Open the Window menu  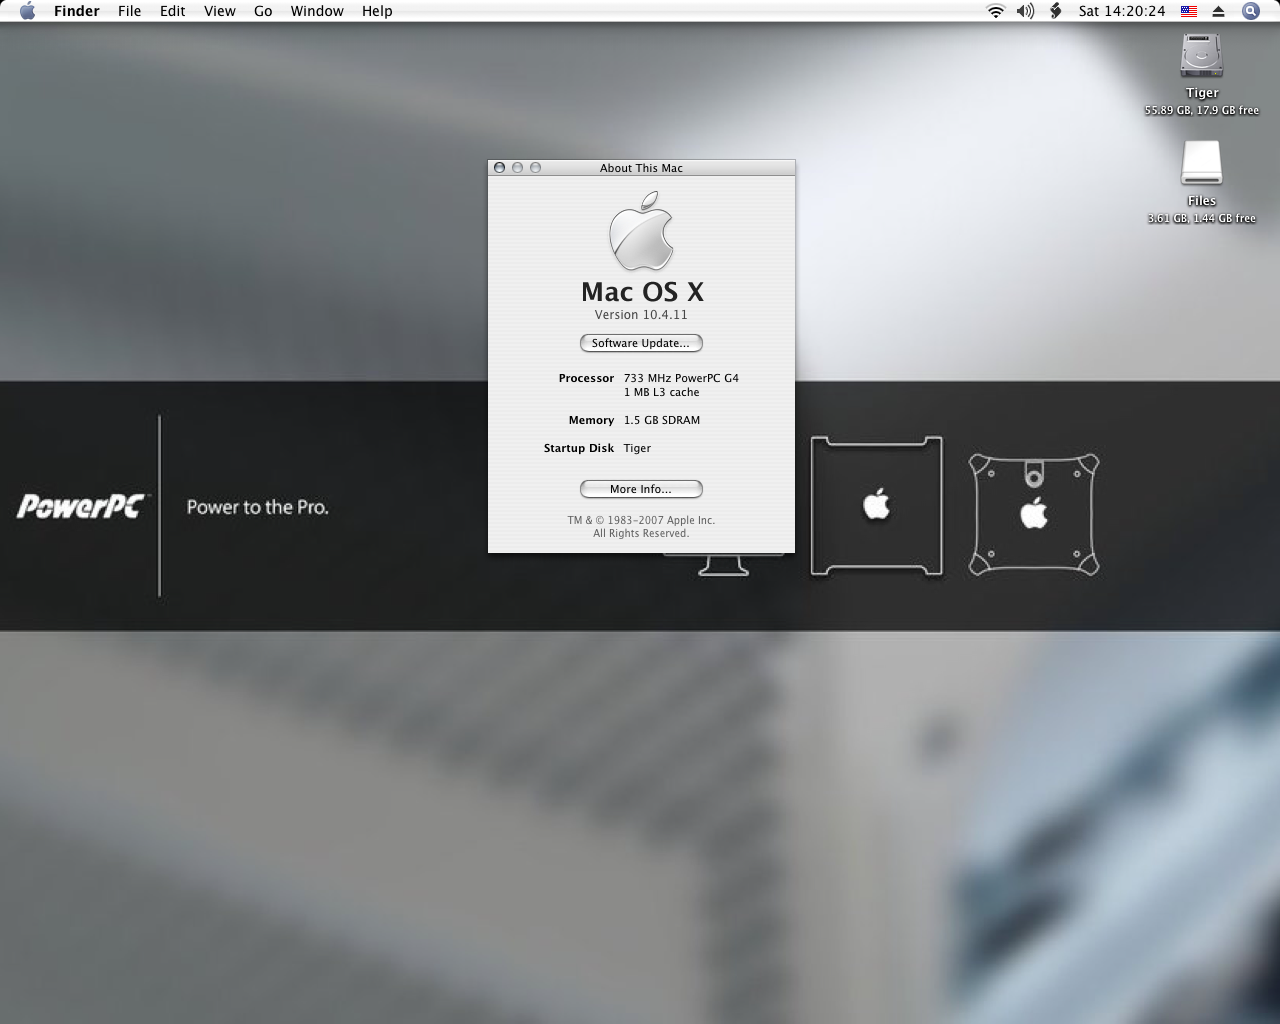coord(317,11)
